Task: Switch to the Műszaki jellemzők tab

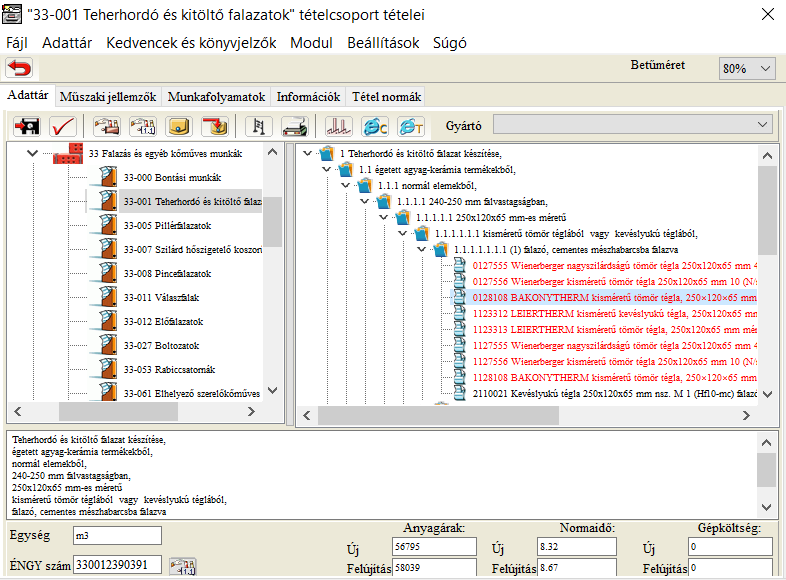Action: 108,97
